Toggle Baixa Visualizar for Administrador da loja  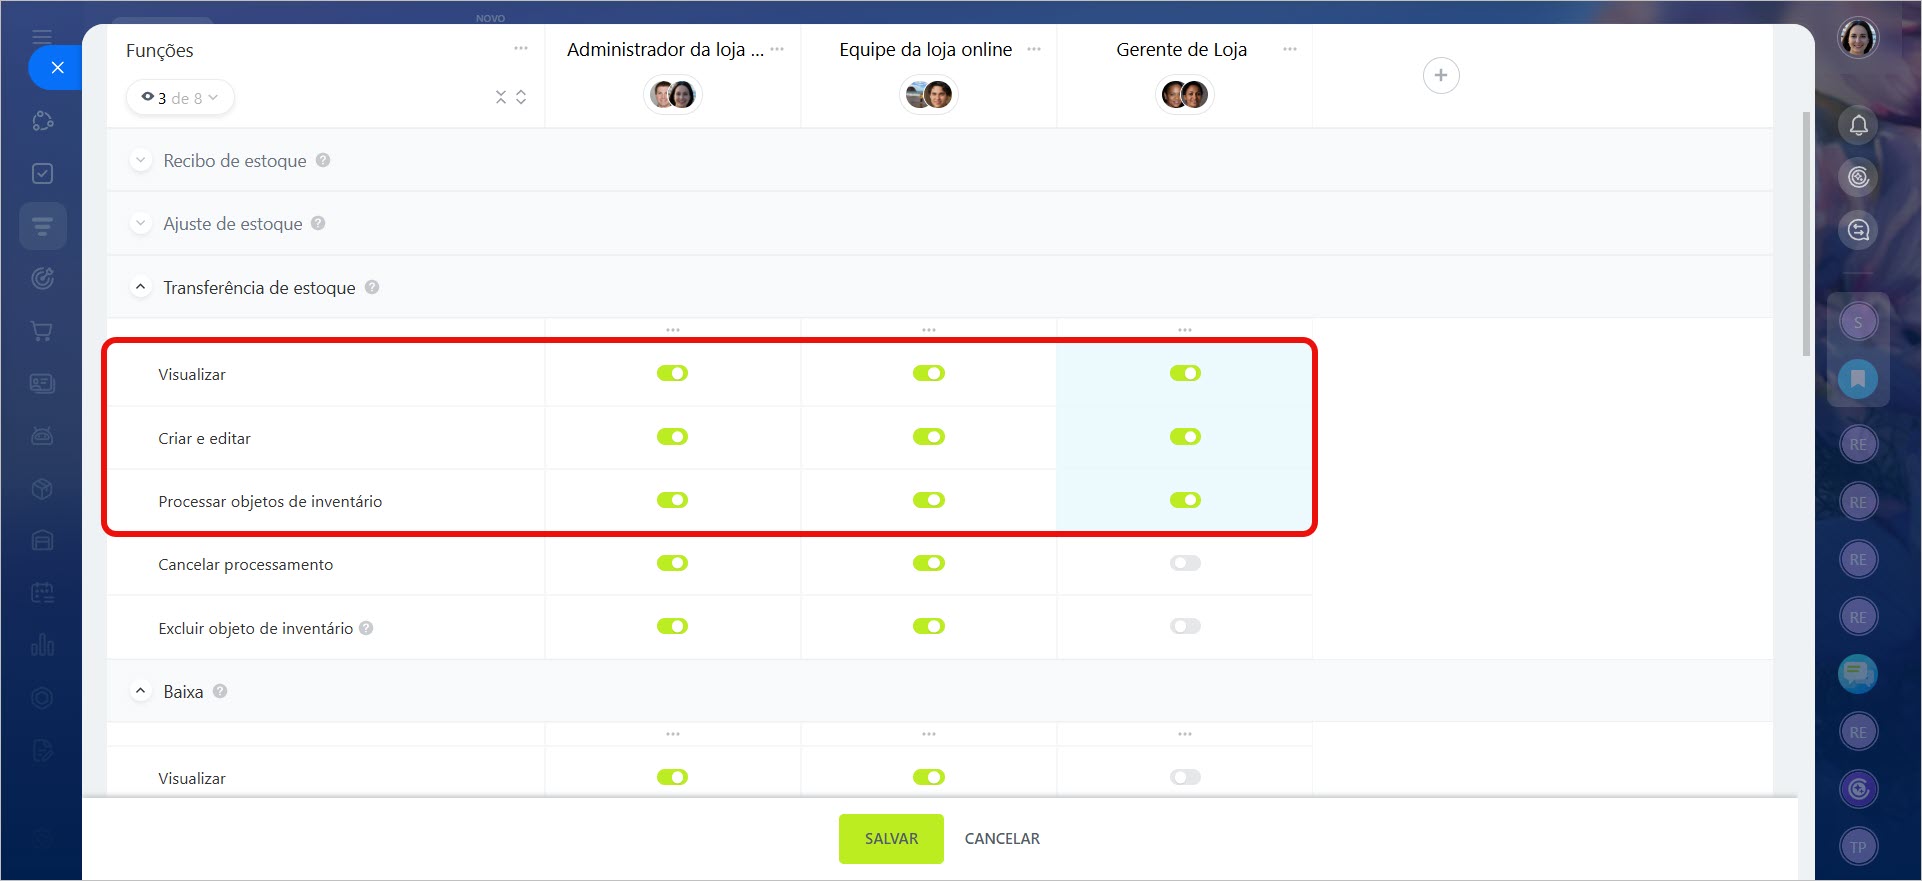tap(672, 777)
